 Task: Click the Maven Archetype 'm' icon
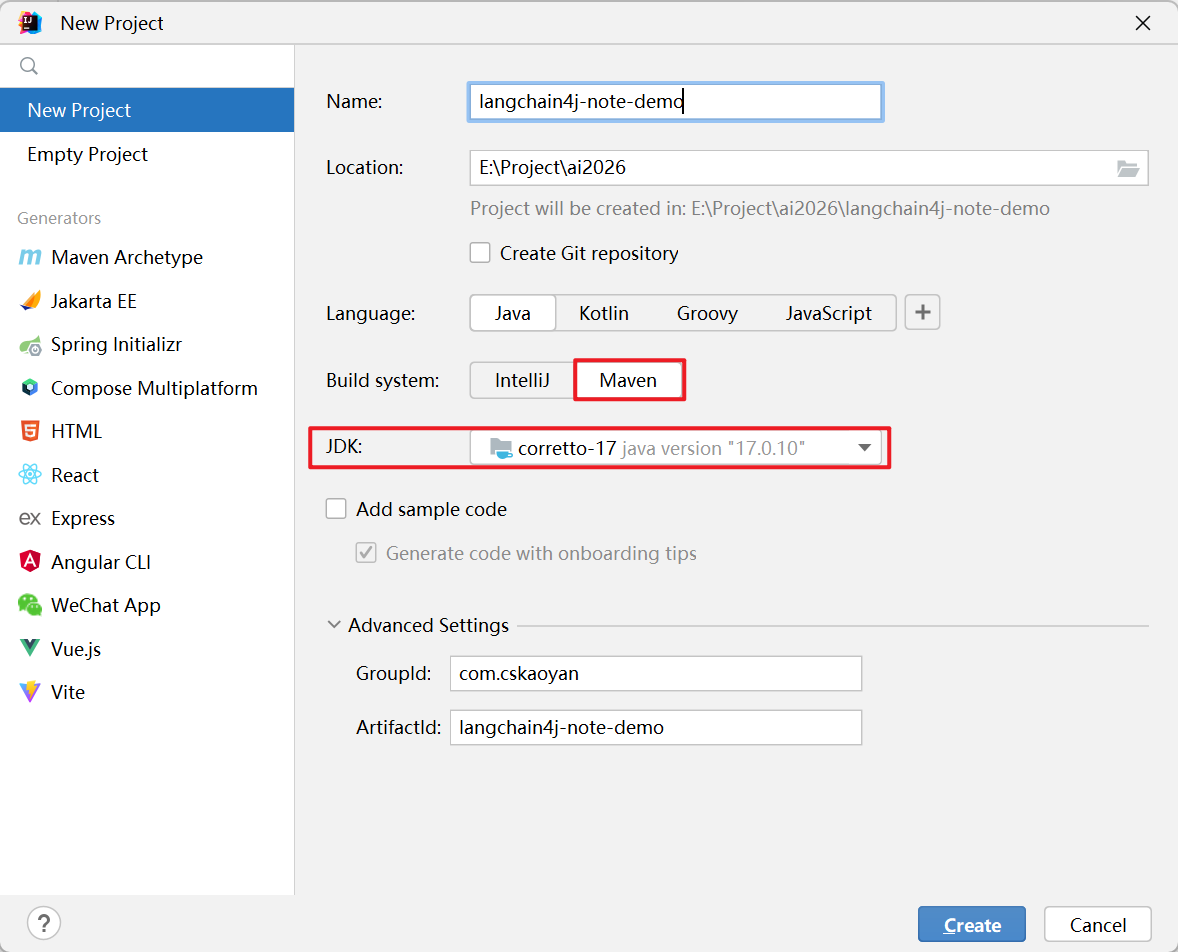pos(29,257)
